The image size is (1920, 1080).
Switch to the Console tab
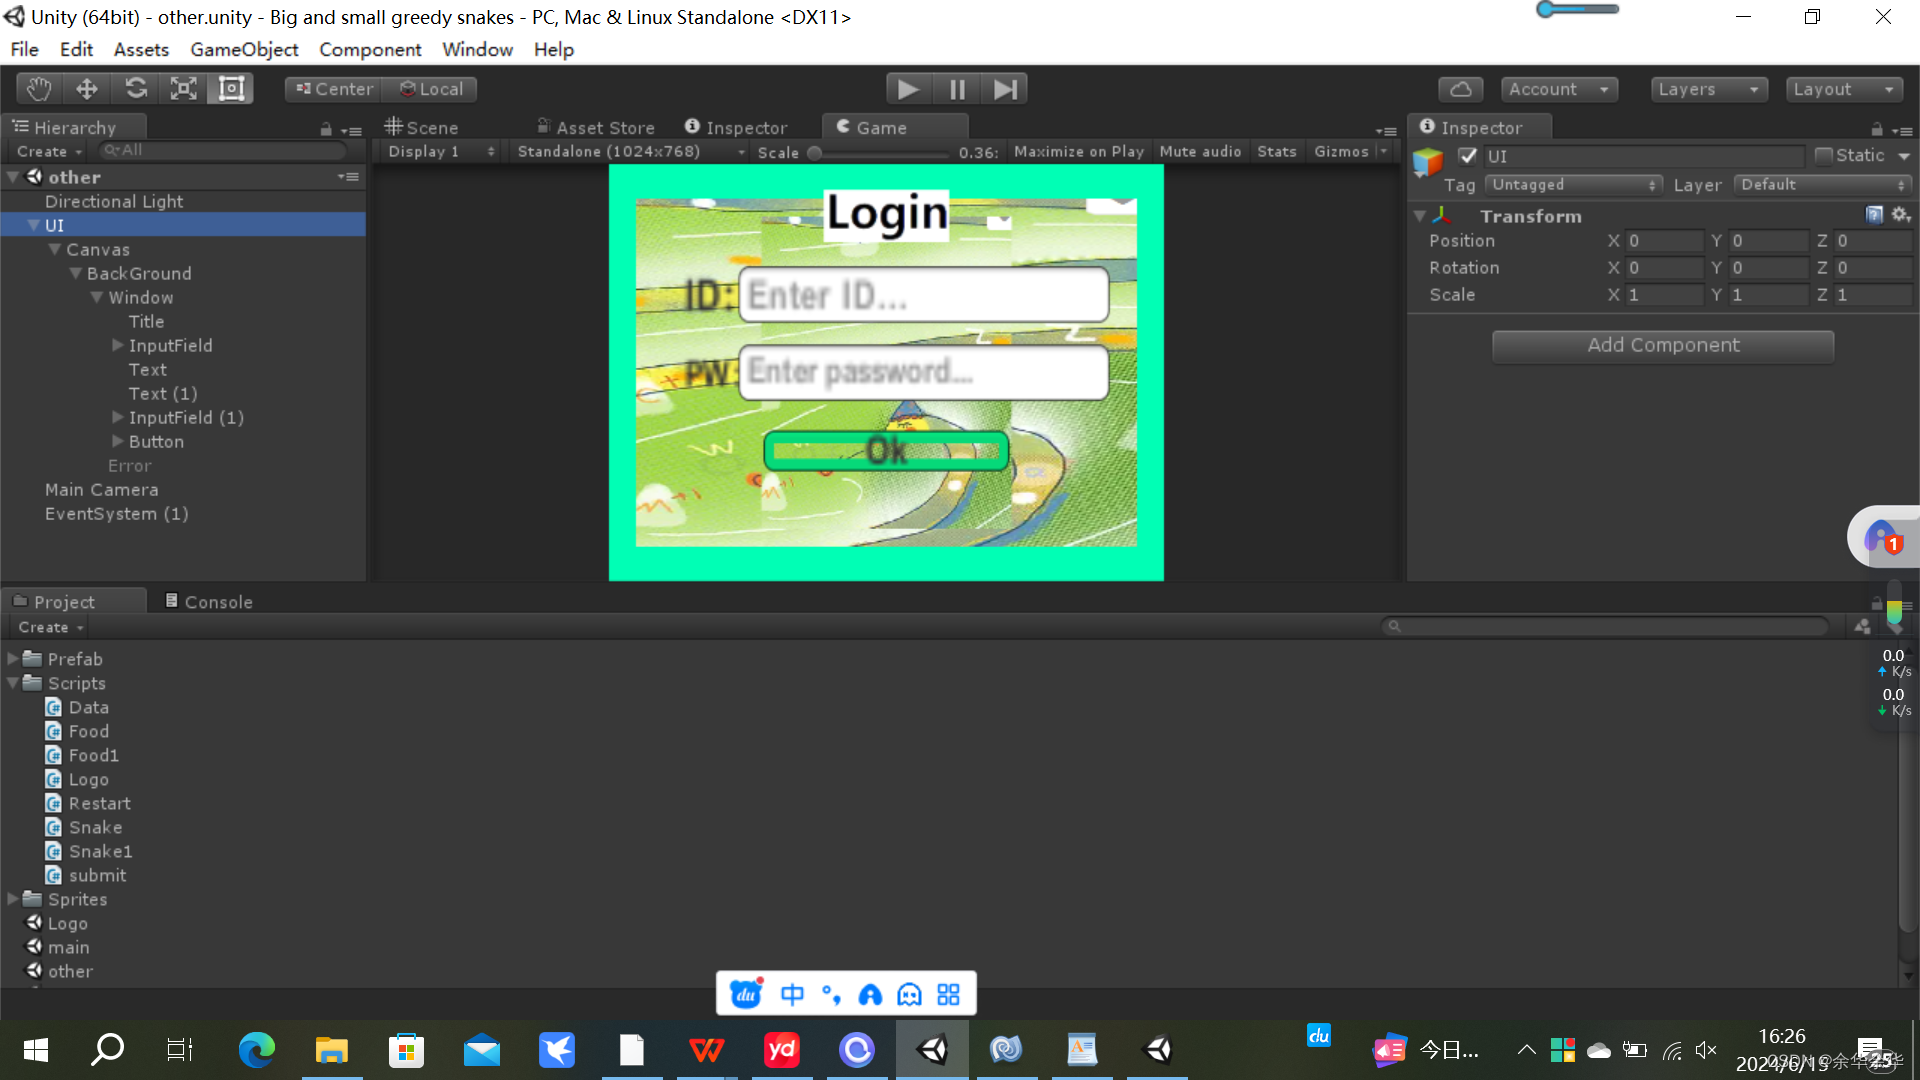tap(209, 602)
